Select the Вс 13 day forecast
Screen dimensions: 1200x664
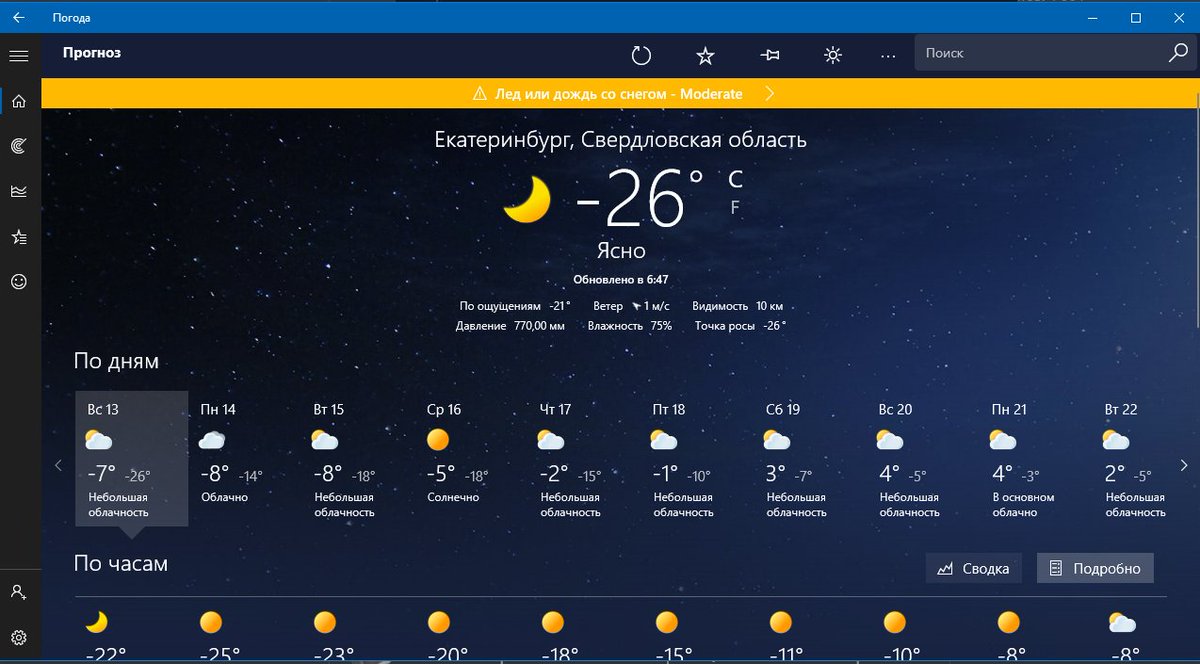[132, 458]
